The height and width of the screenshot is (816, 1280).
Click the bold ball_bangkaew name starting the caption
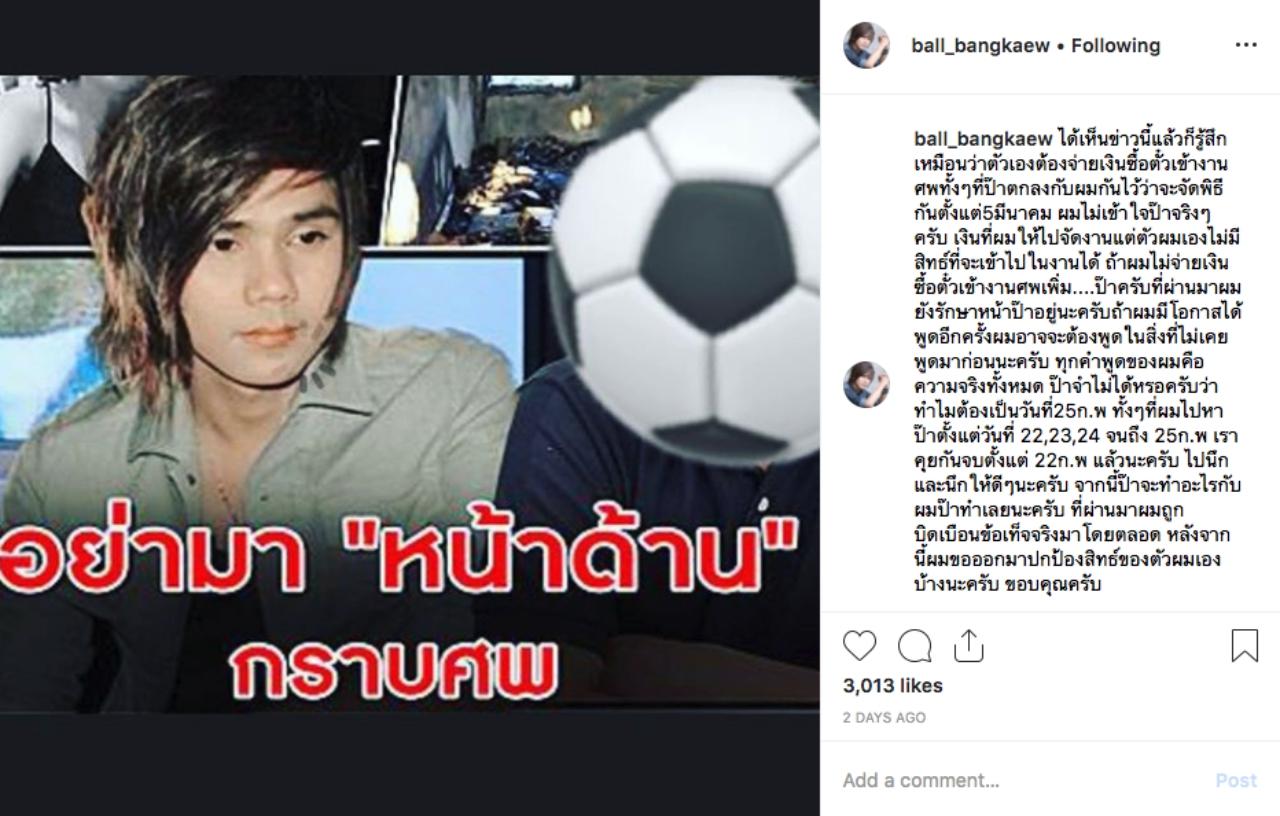click(983, 139)
